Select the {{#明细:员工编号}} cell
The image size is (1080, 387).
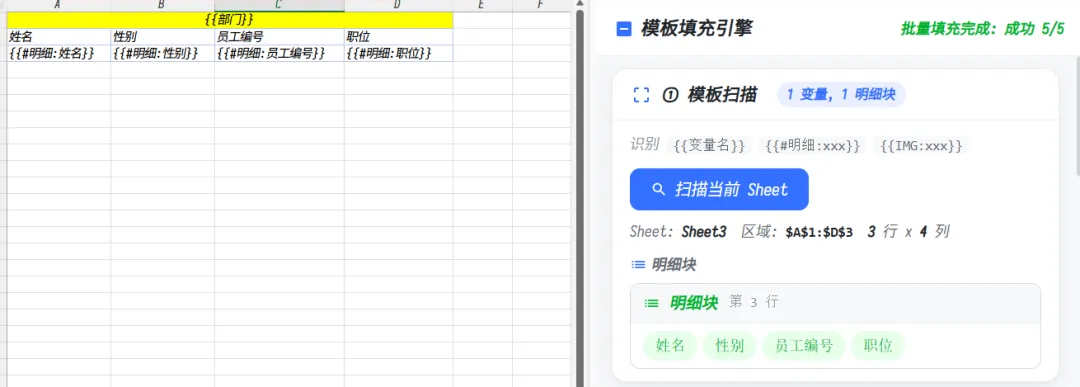point(280,53)
